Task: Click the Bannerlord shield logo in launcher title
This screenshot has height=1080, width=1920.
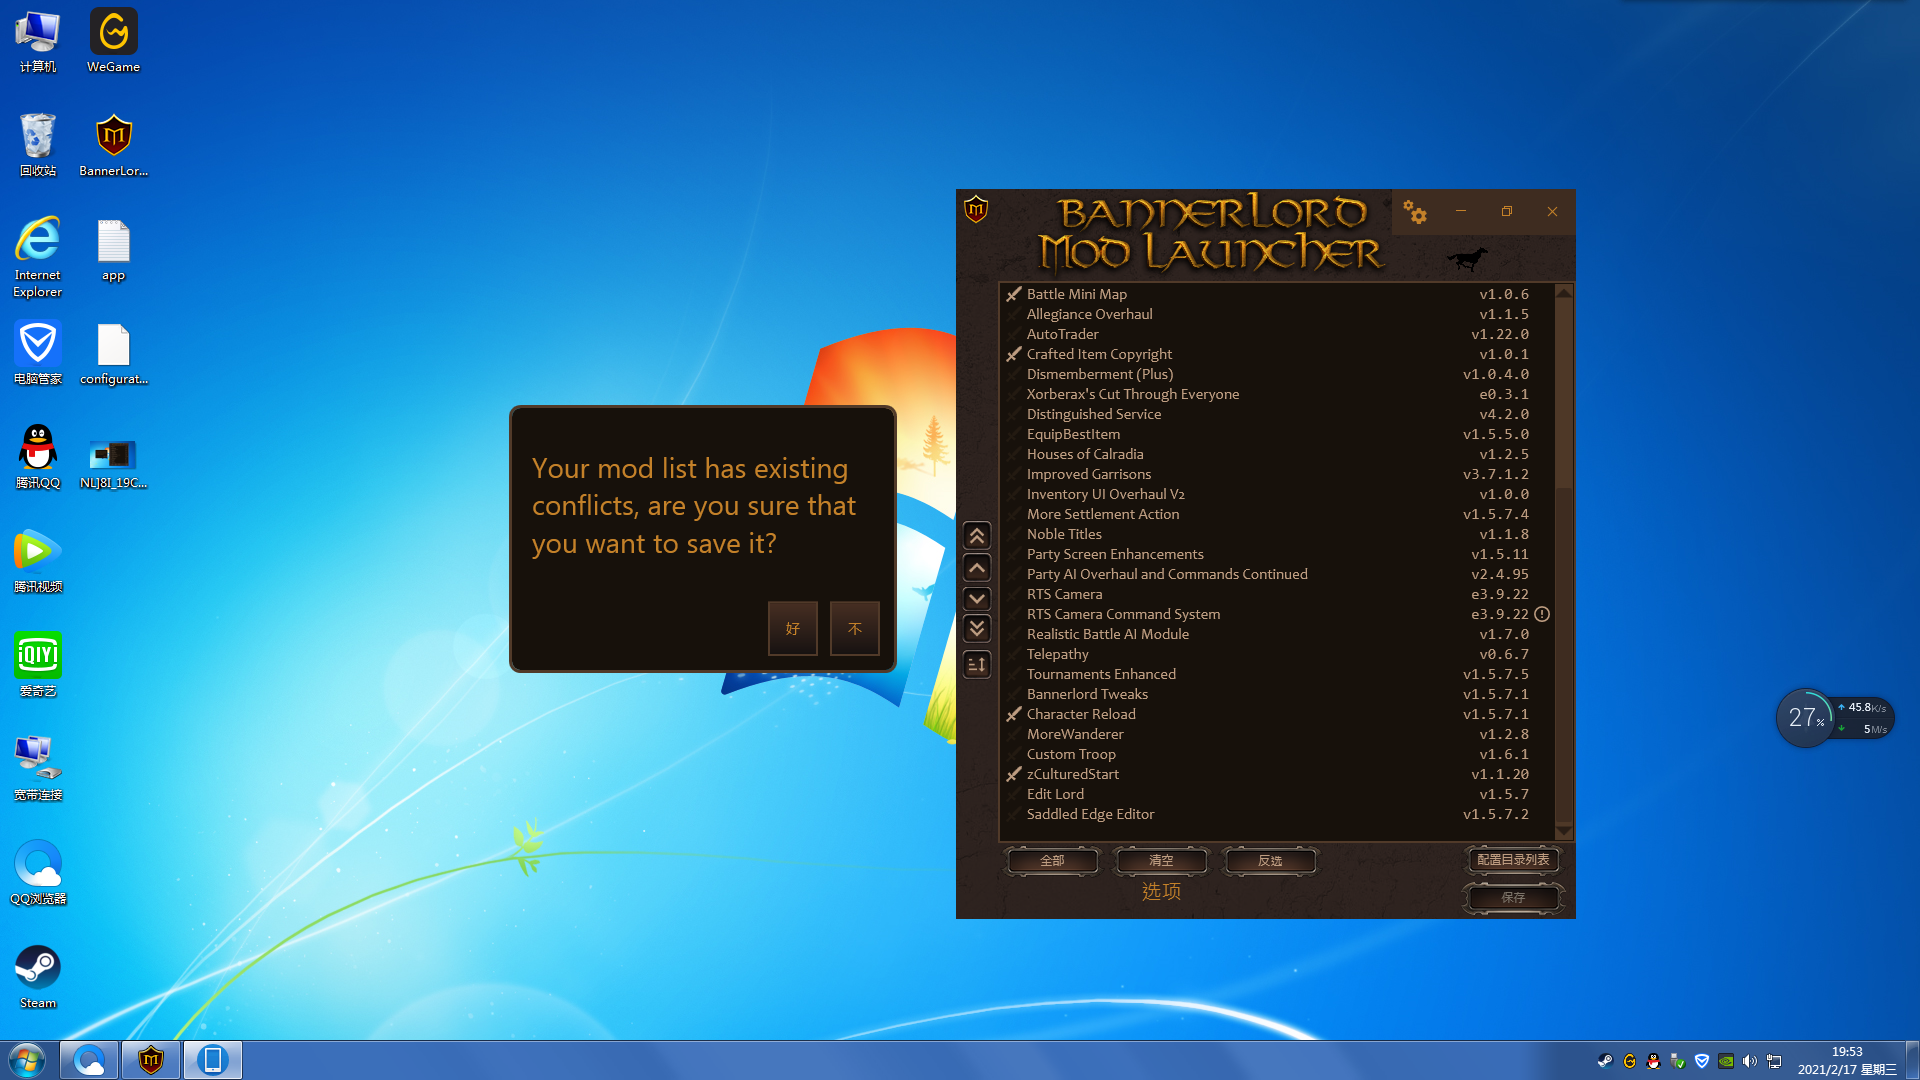Action: click(976, 209)
